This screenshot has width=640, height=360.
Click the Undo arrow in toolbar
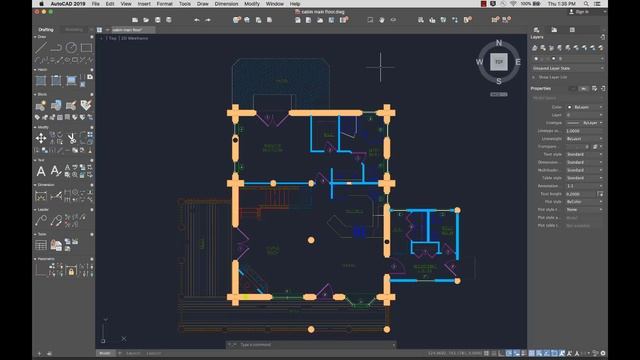(197, 20)
